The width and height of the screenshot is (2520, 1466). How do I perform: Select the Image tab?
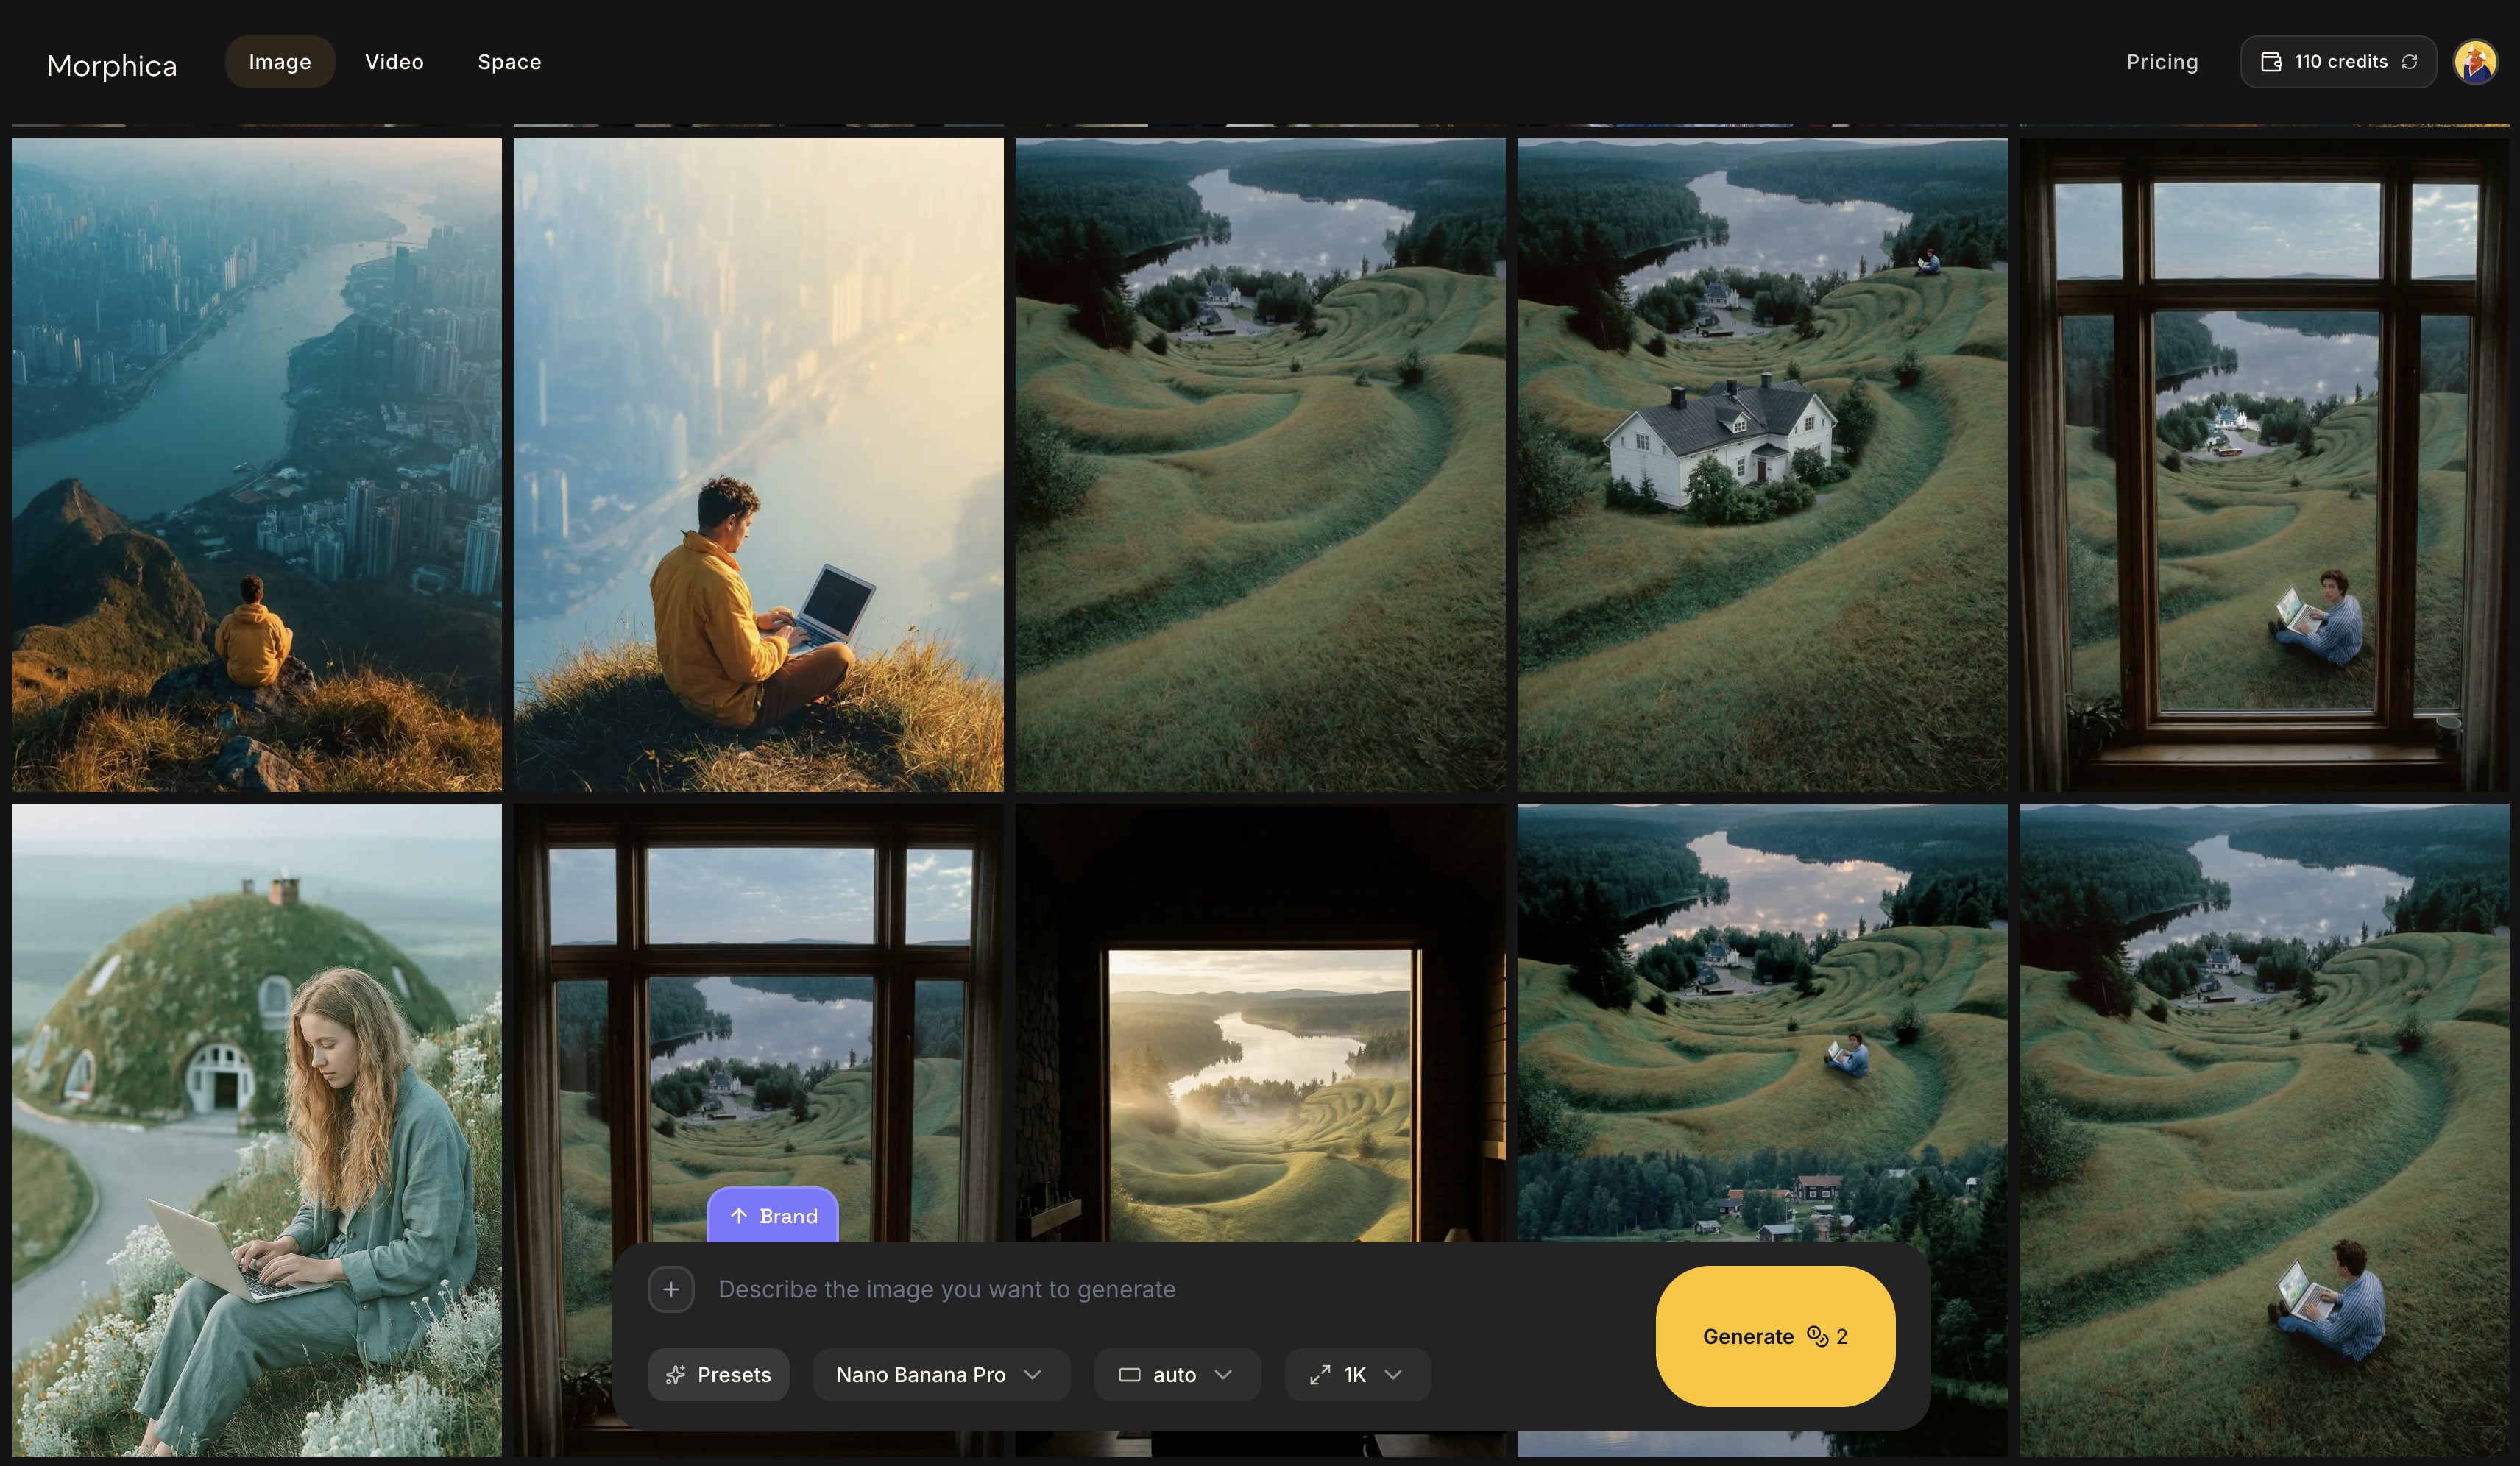[279, 62]
